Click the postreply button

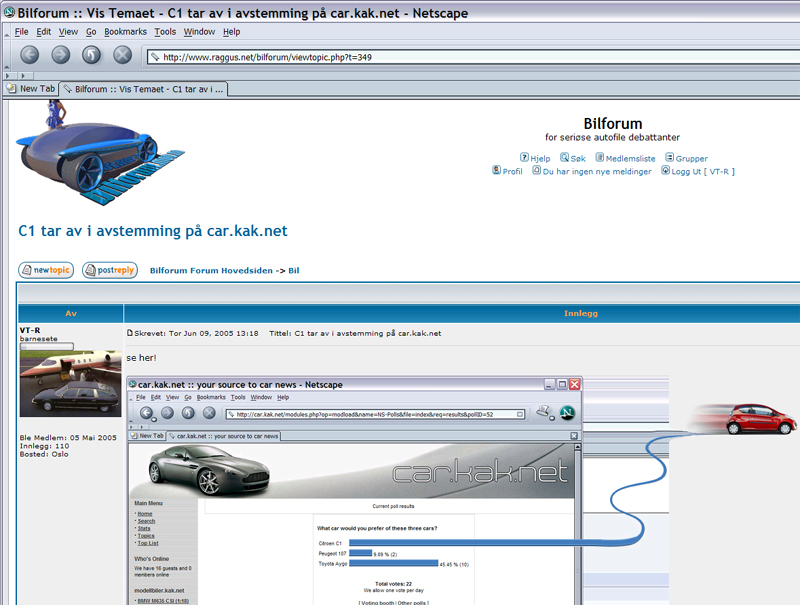pyautogui.click(x=110, y=270)
